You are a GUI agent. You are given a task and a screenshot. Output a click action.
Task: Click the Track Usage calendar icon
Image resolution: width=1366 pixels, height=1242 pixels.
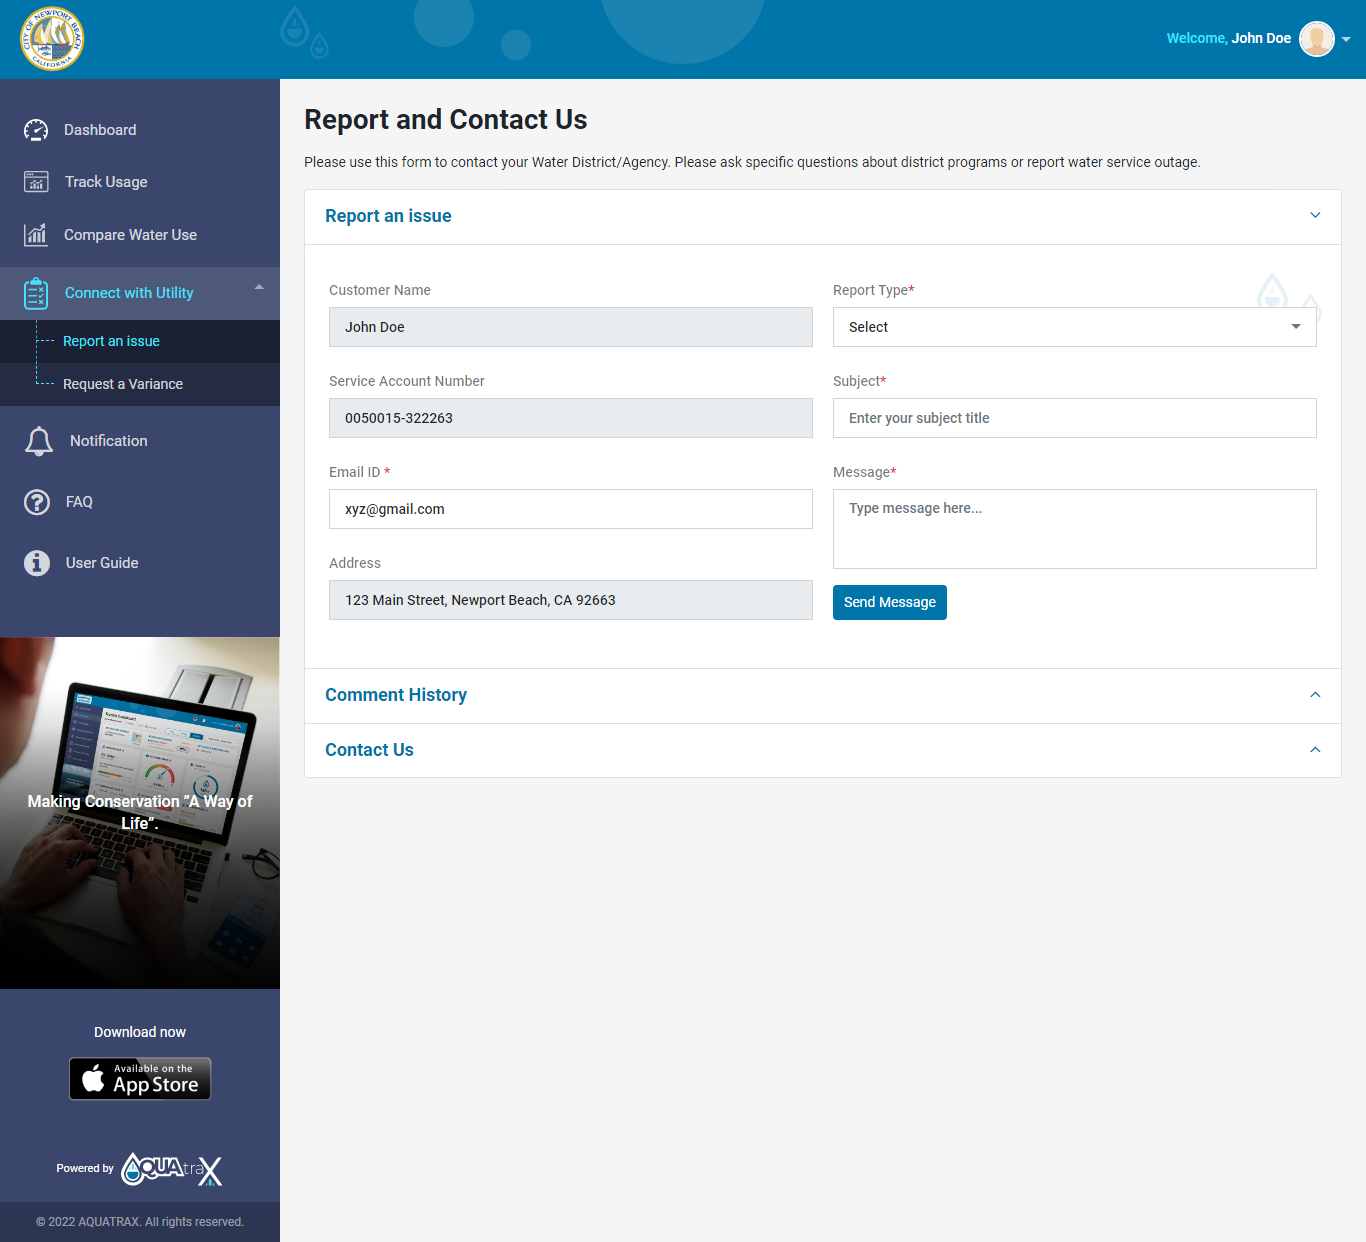36,182
